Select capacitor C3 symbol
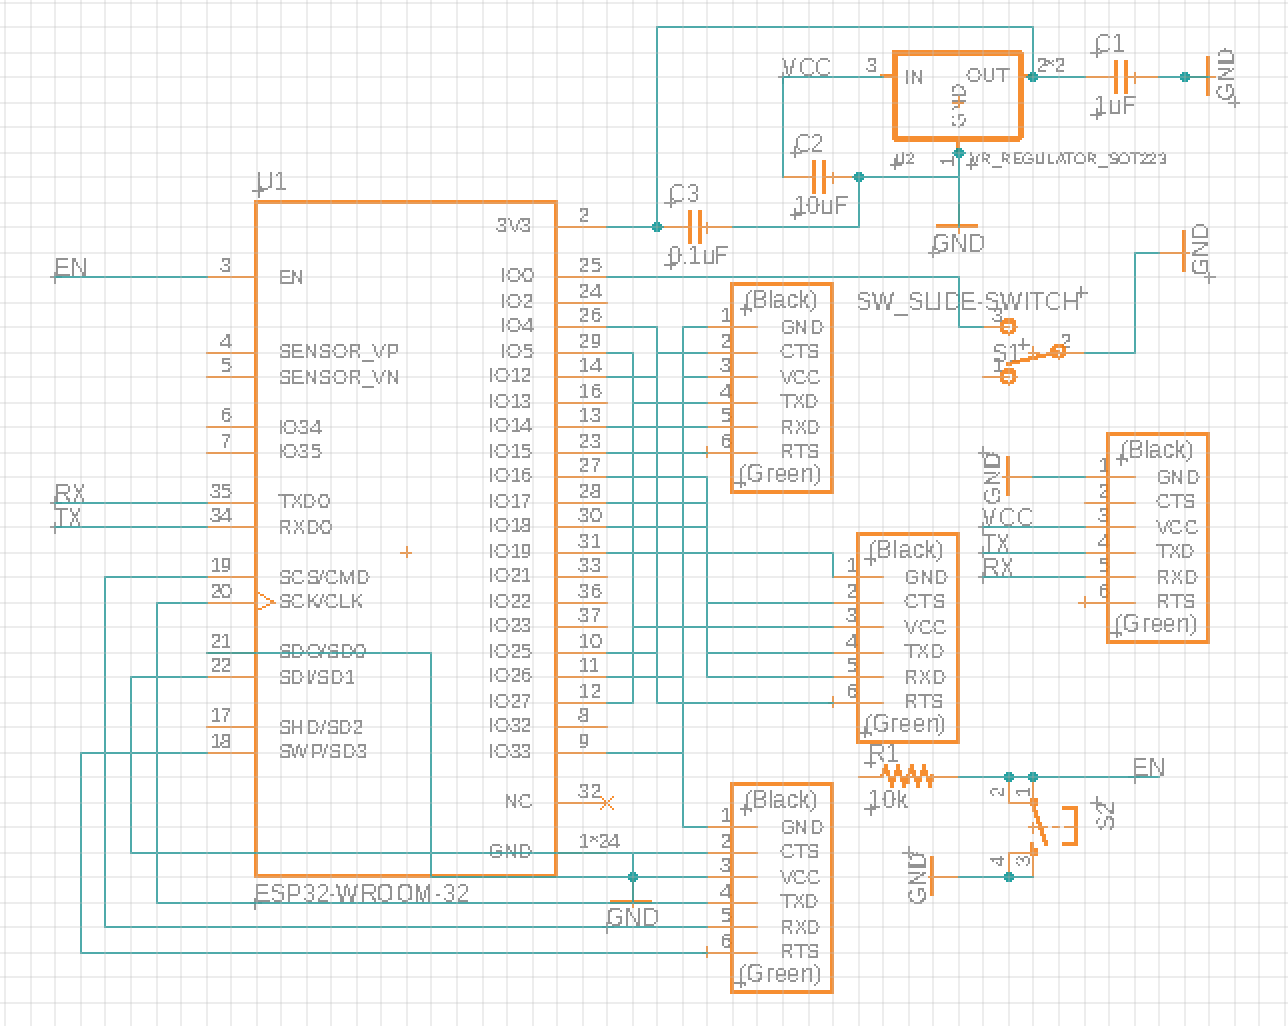This screenshot has height=1026, width=1288. click(697, 226)
